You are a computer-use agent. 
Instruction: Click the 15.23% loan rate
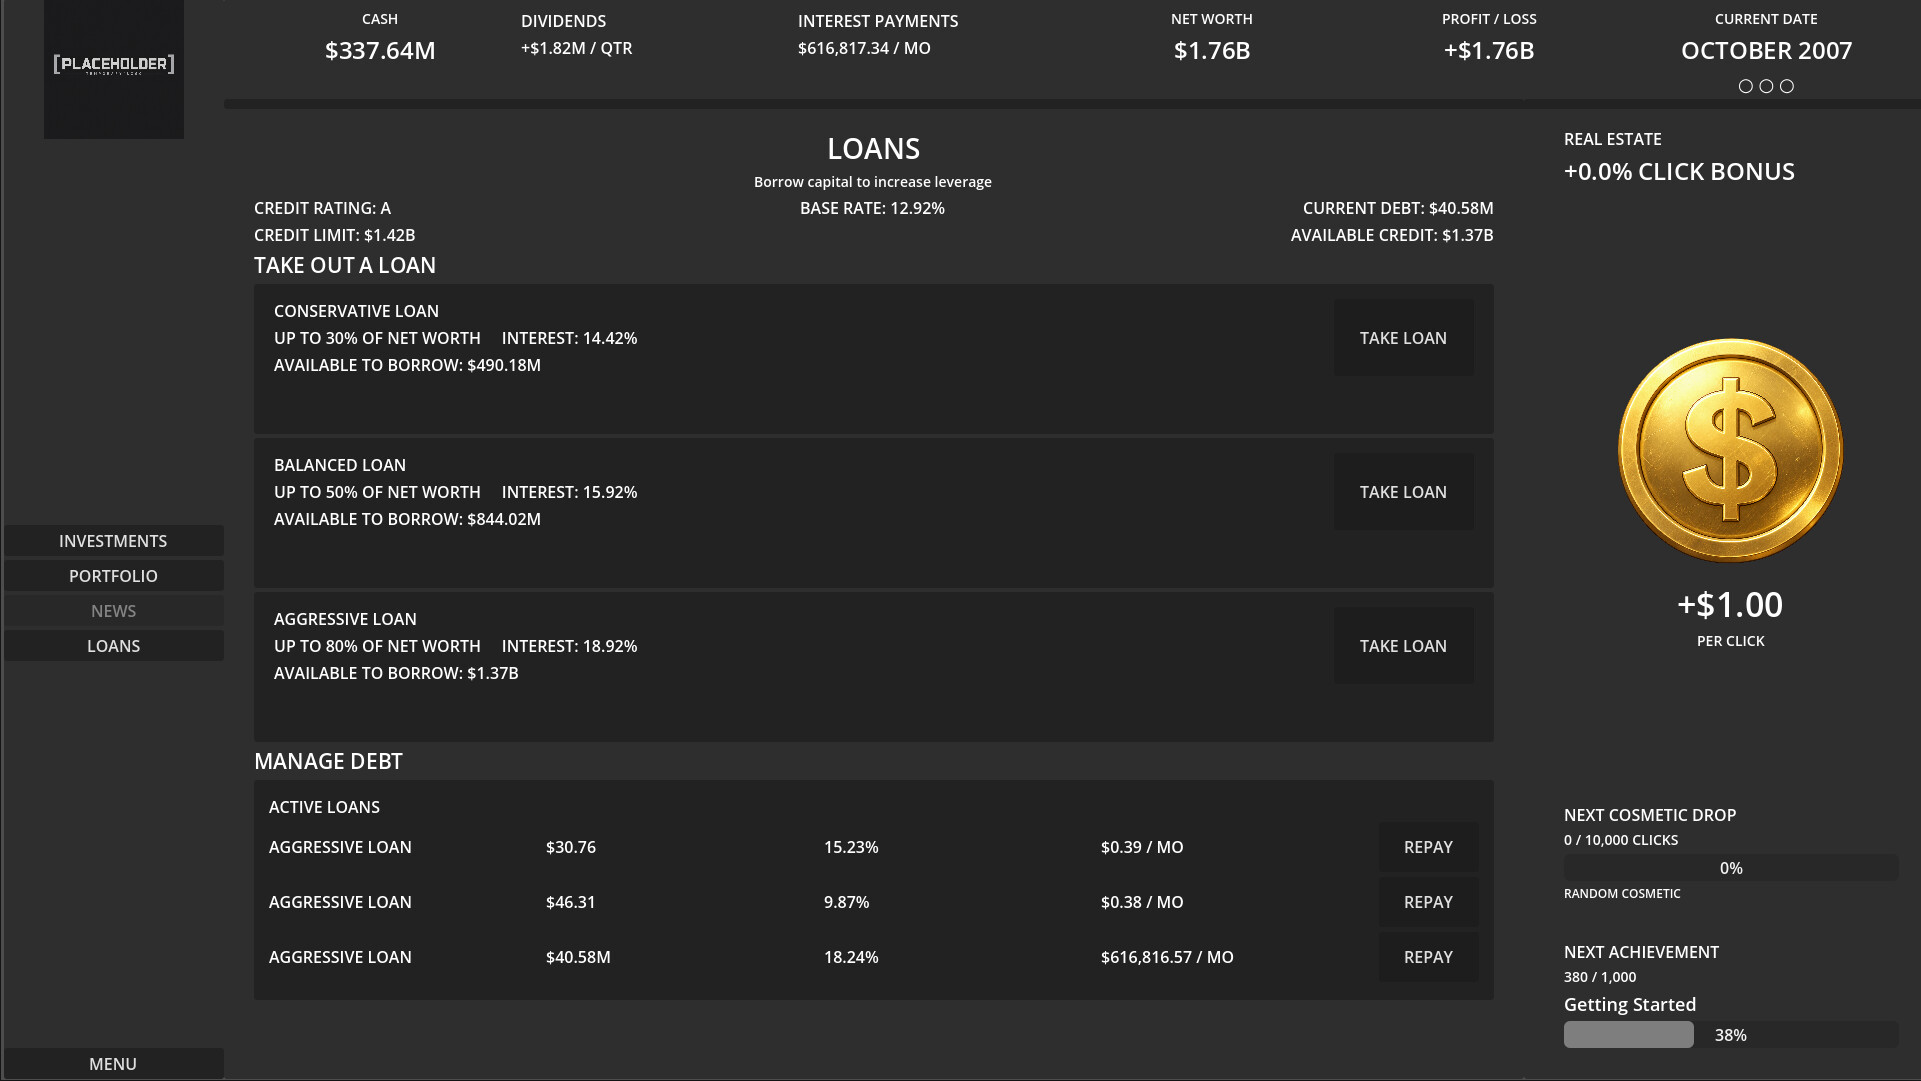pyautogui.click(x=851, y=847)
